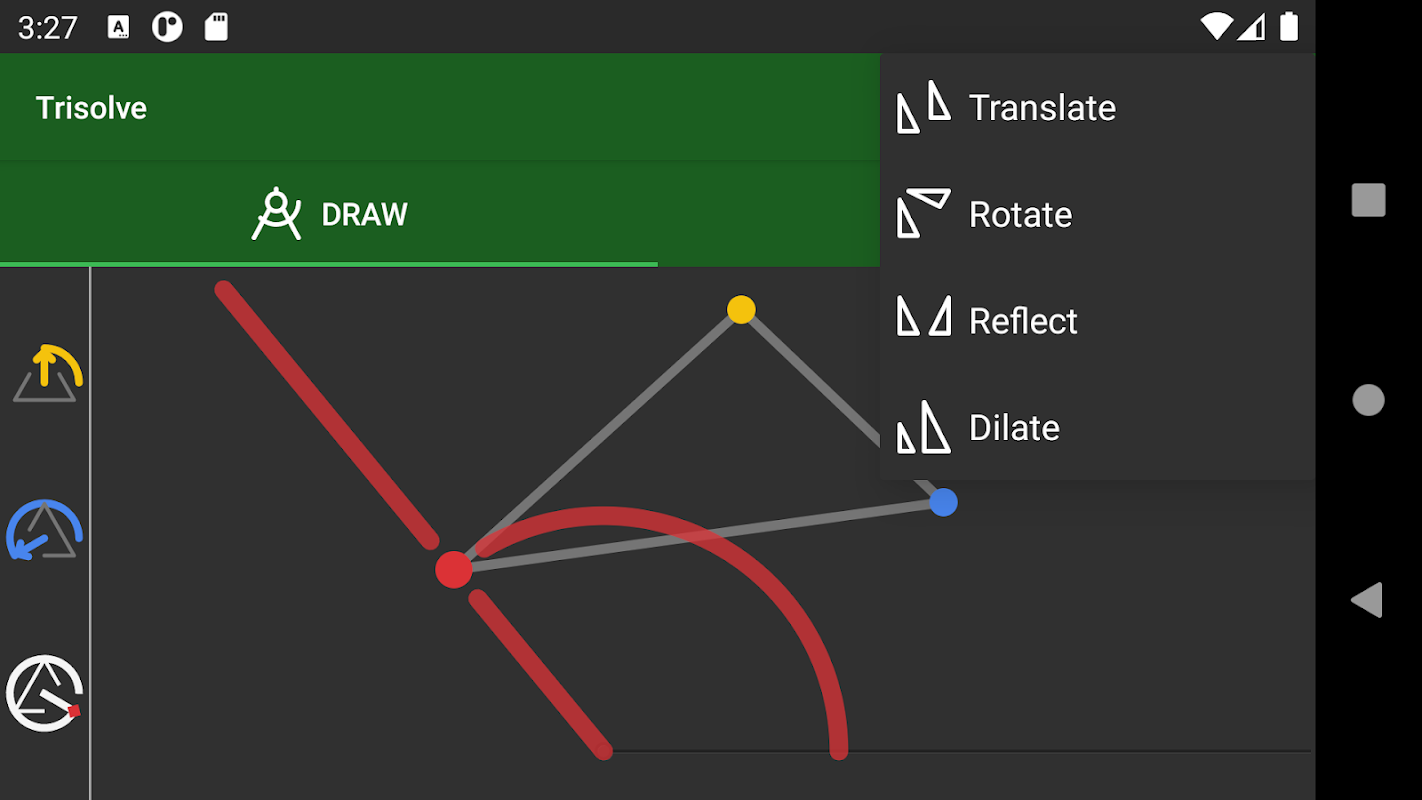Select the Translate menu option
This screenshot has width=1422, height=800.
[1041, 108]
